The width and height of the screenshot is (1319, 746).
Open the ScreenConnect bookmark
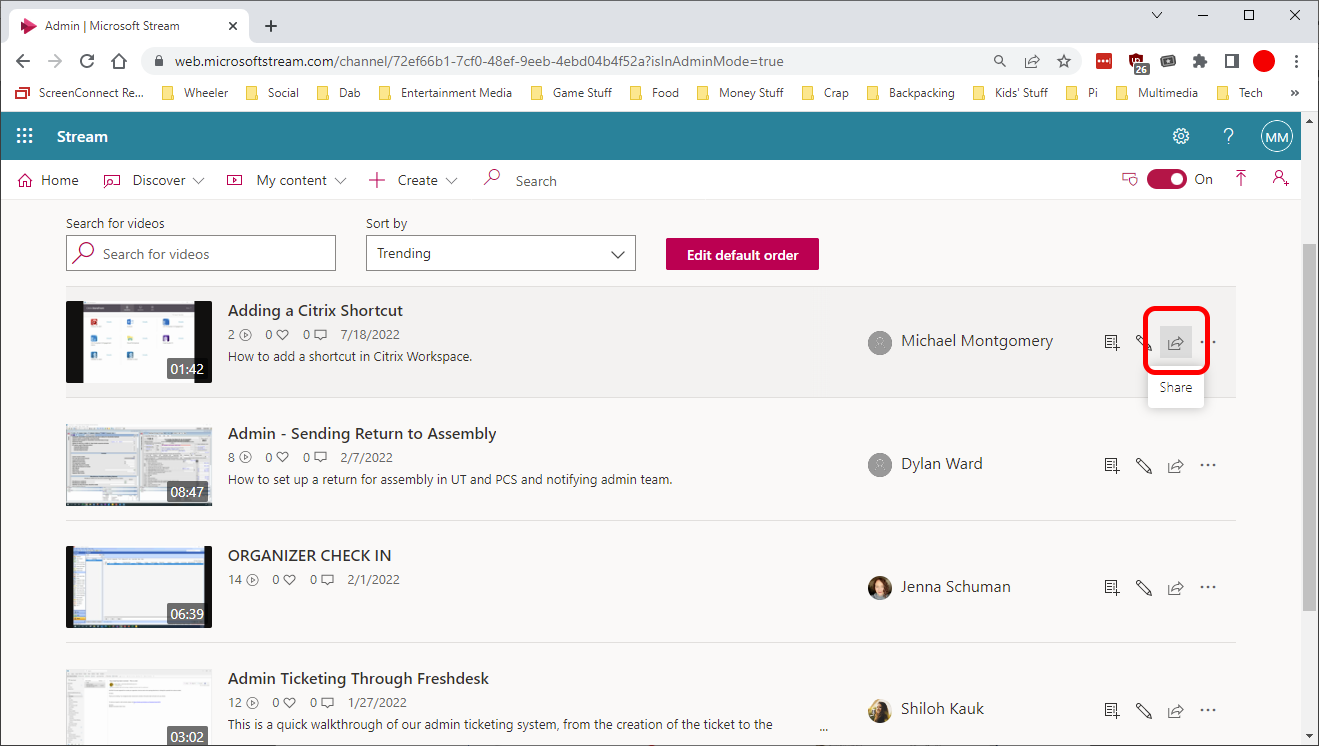tap(80, 93)
